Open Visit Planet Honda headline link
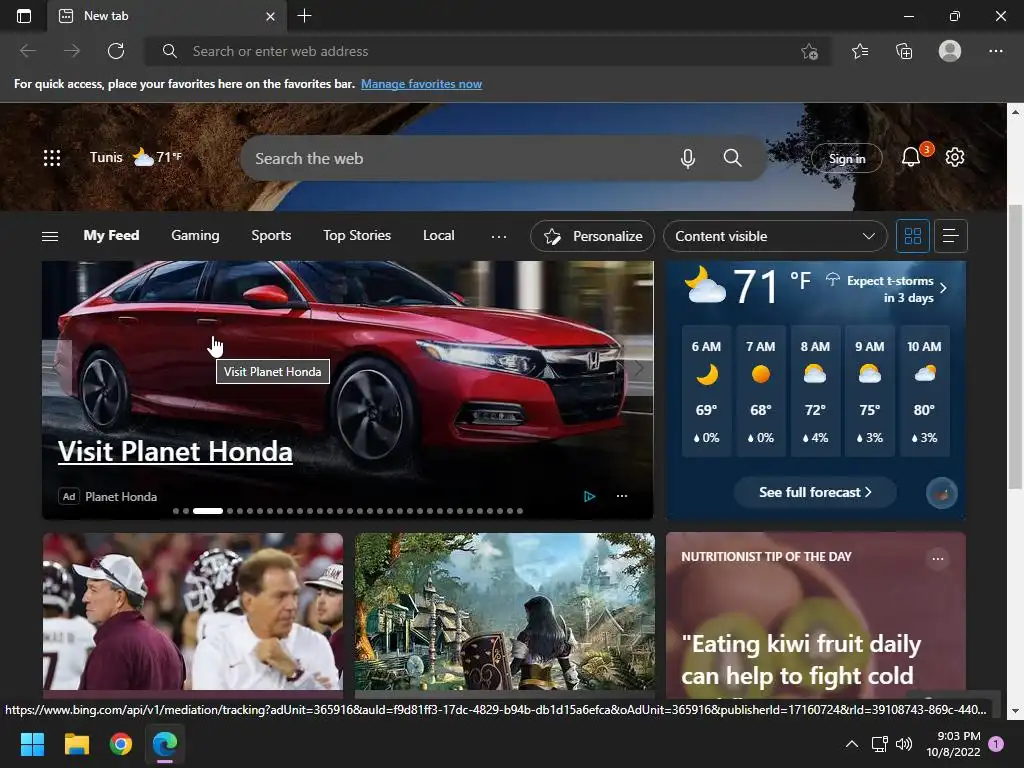 coord(175,451)
